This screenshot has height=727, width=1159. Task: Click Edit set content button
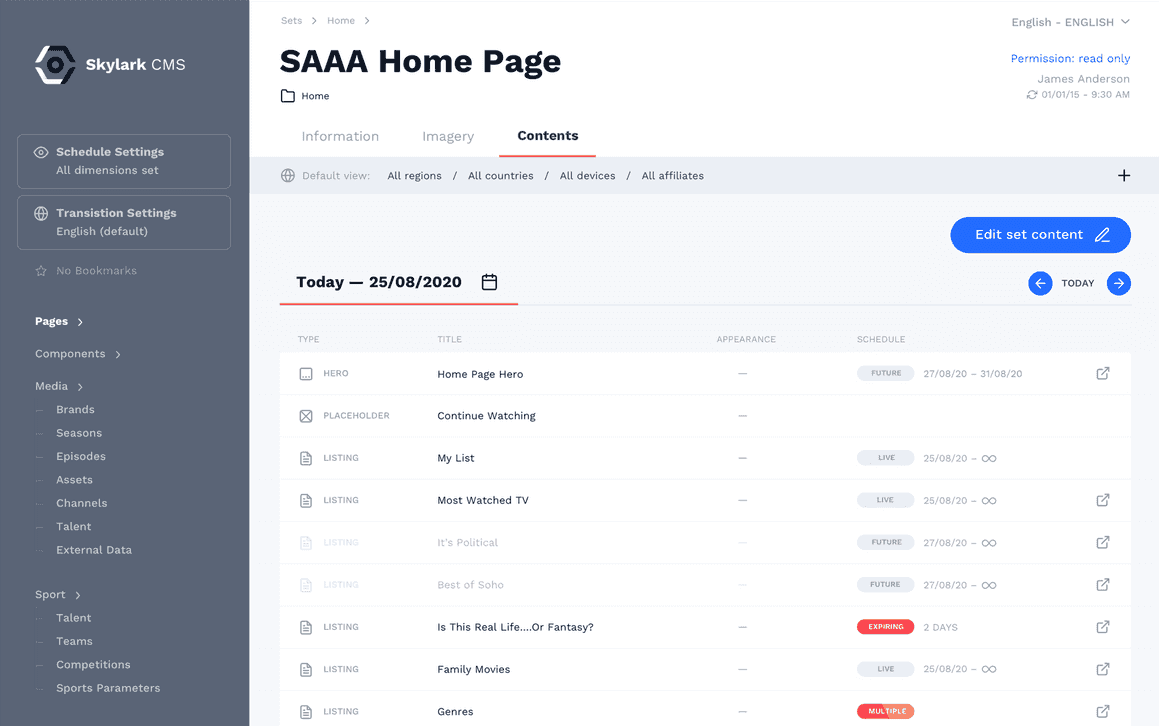click(x=1040, y=235)
